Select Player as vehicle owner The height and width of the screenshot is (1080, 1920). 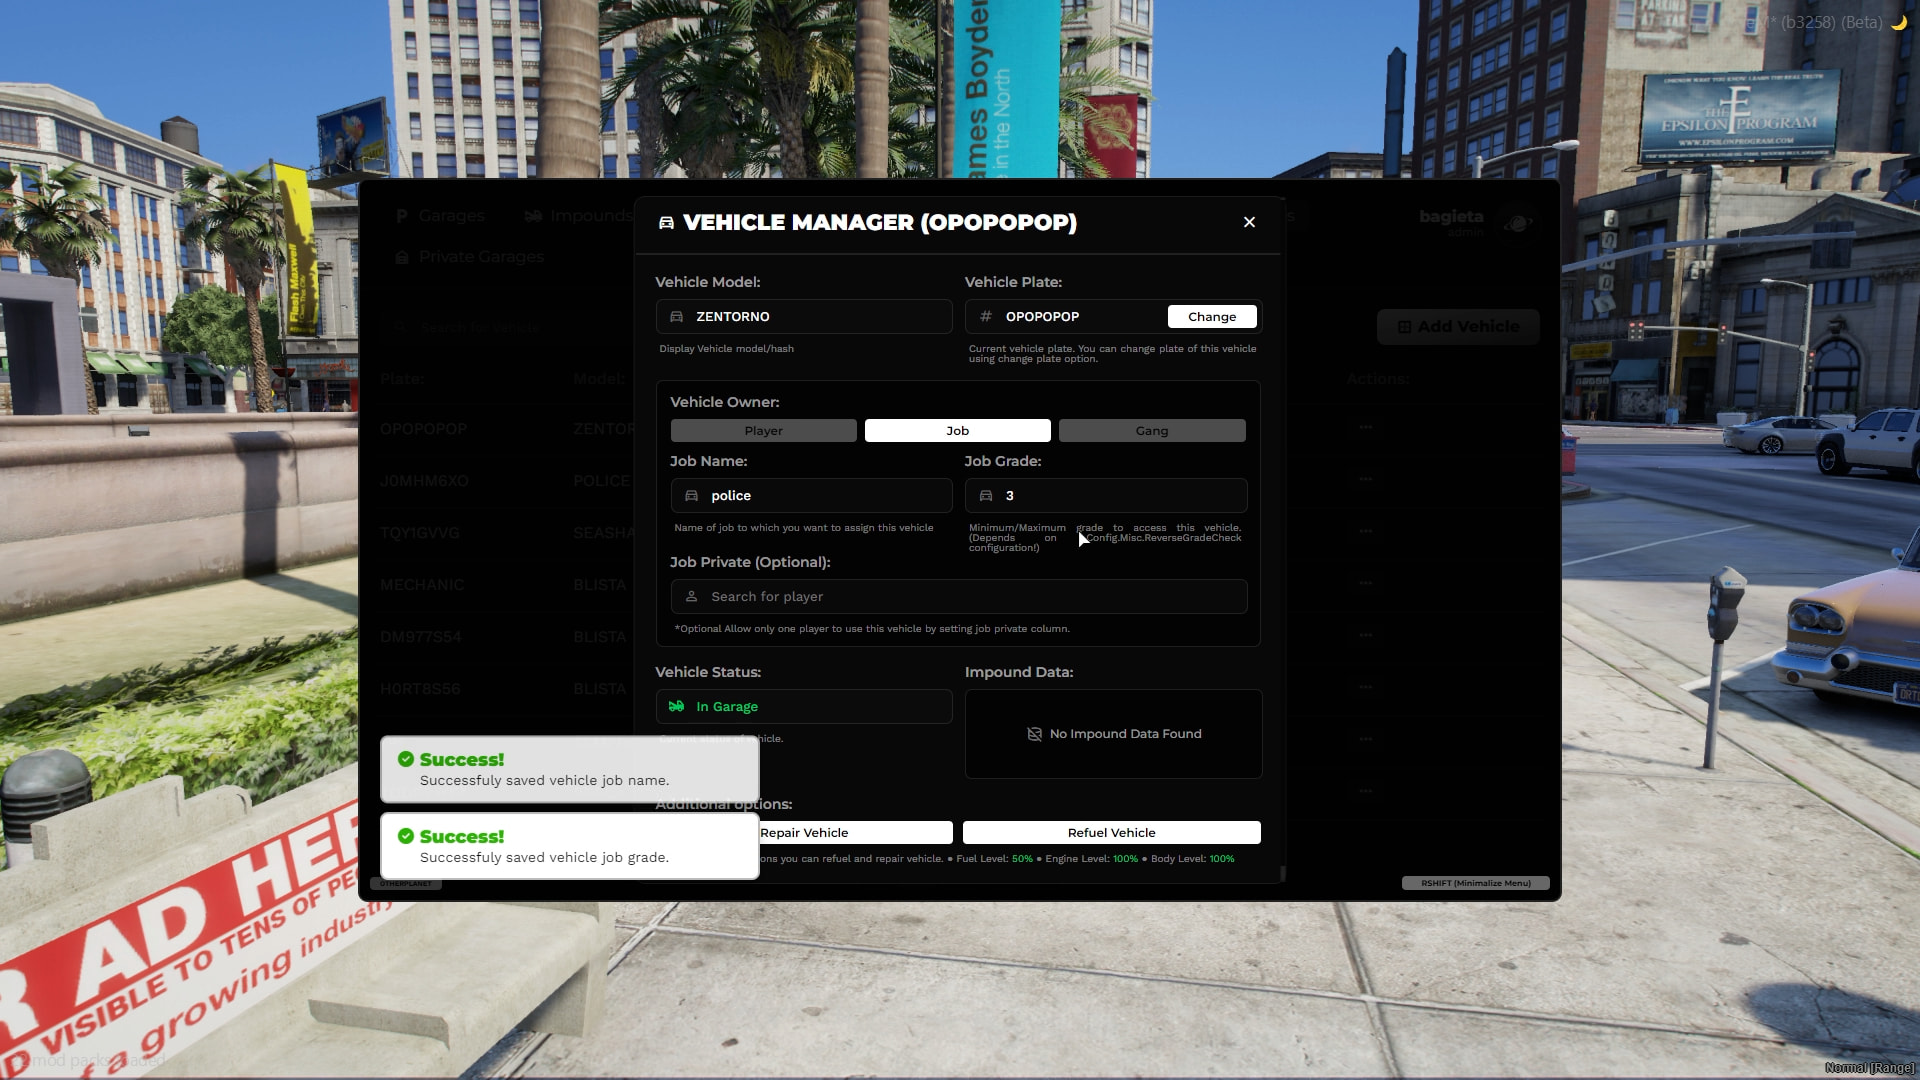pos(763,431)
